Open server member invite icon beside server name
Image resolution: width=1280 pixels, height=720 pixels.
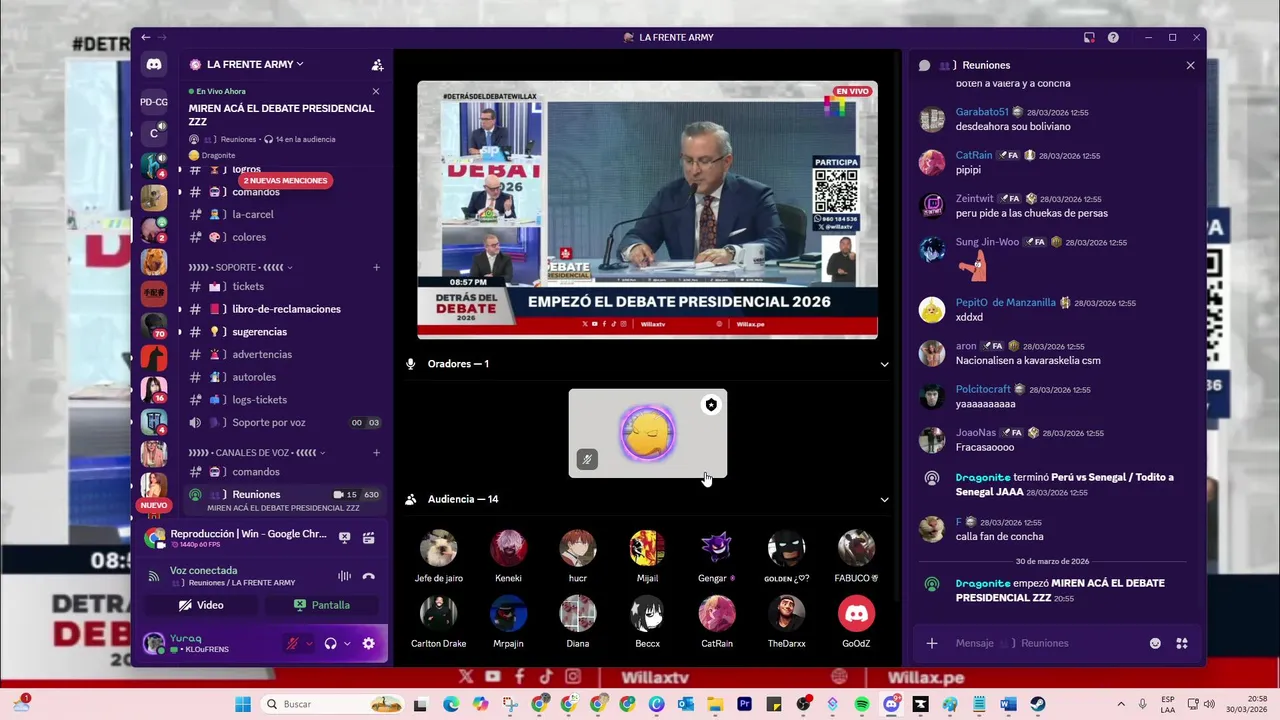point(377,65)
